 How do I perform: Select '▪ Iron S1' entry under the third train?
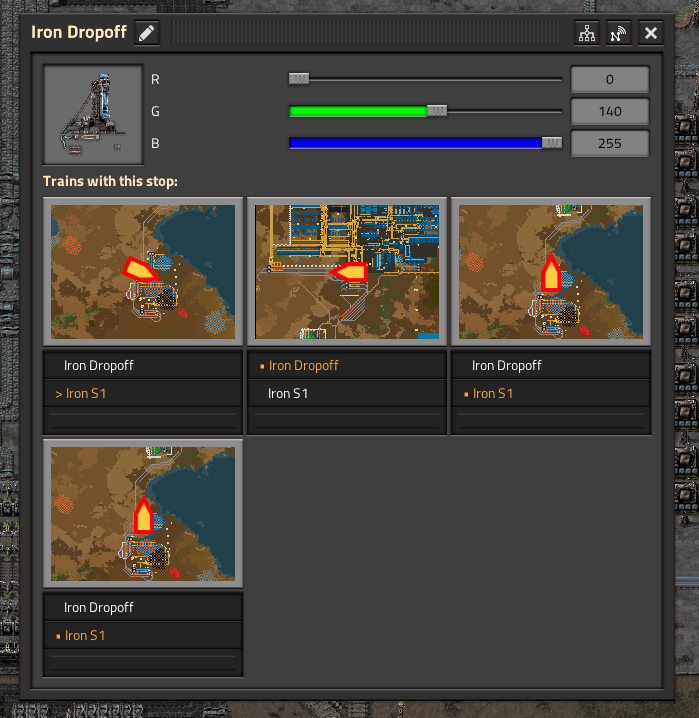click(x=551, y=393)
